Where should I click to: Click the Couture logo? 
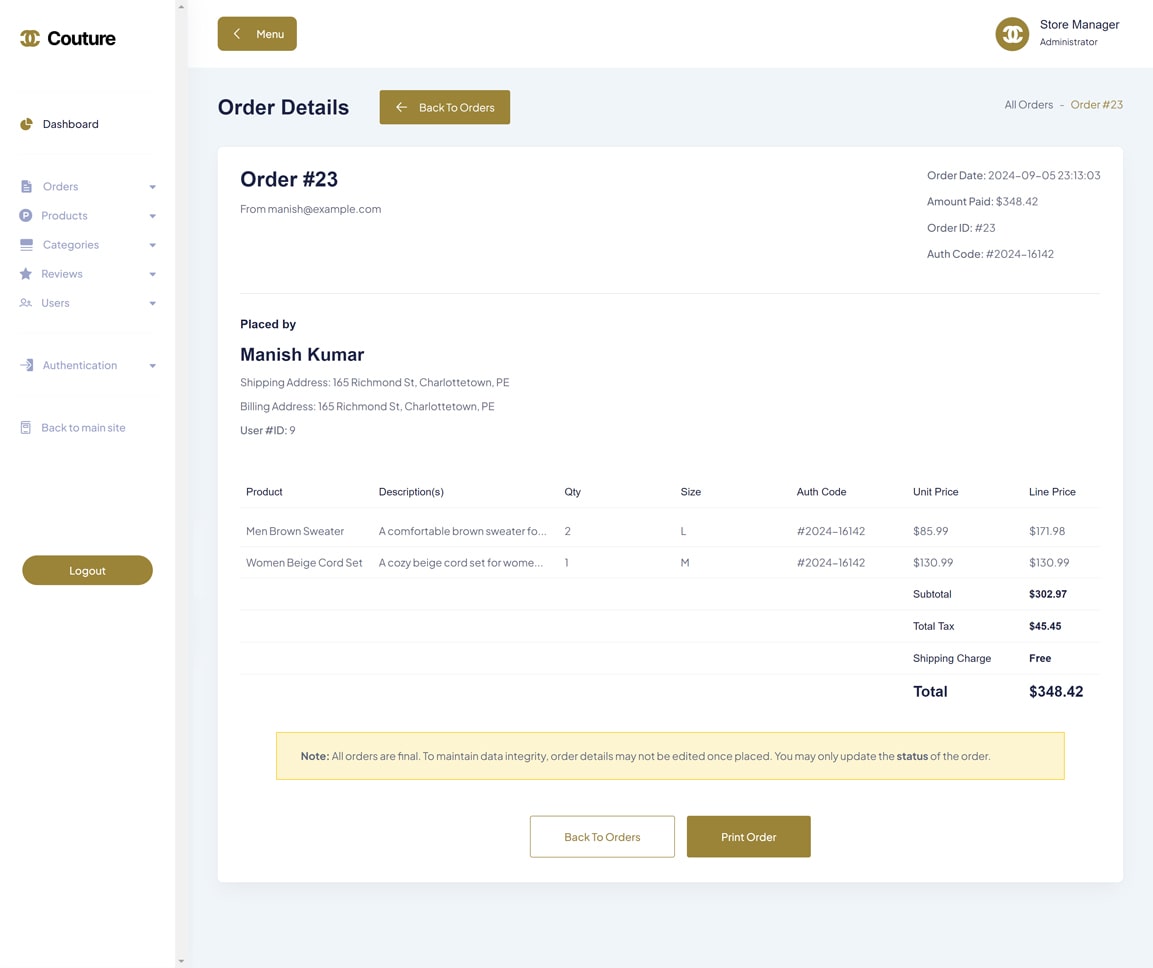[66, 38]
